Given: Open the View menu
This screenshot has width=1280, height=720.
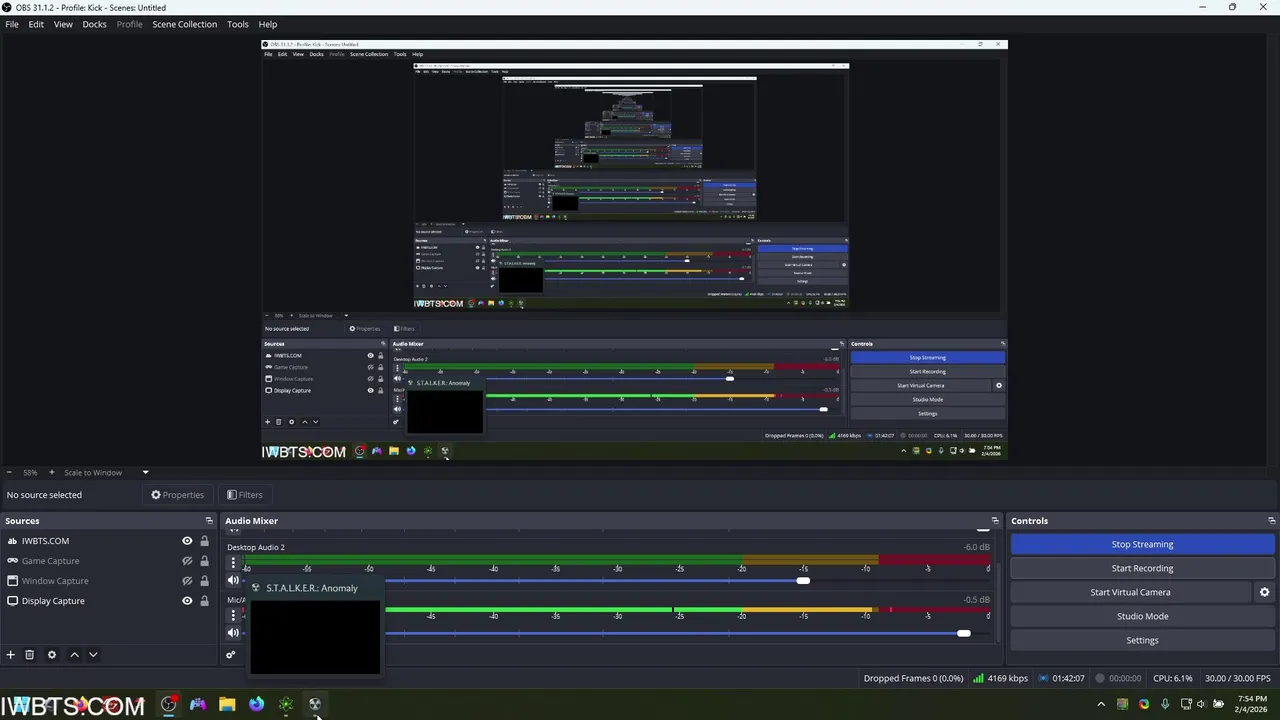Looking at the screenshot, I should [63, 24].
